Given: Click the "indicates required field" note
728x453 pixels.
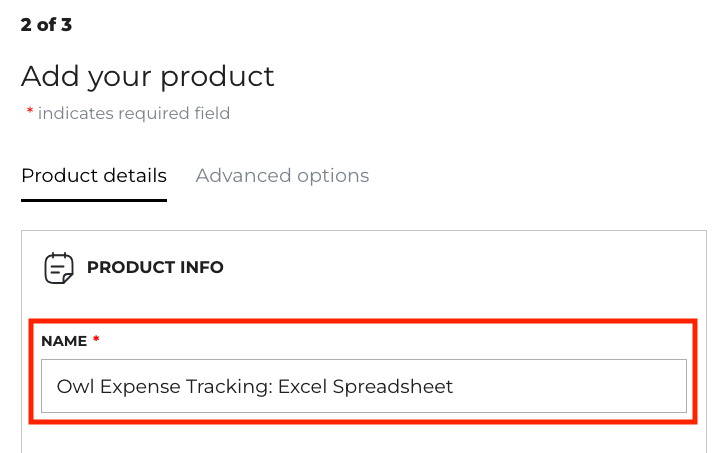Looking at the screenshot, I should coord(134,113).
